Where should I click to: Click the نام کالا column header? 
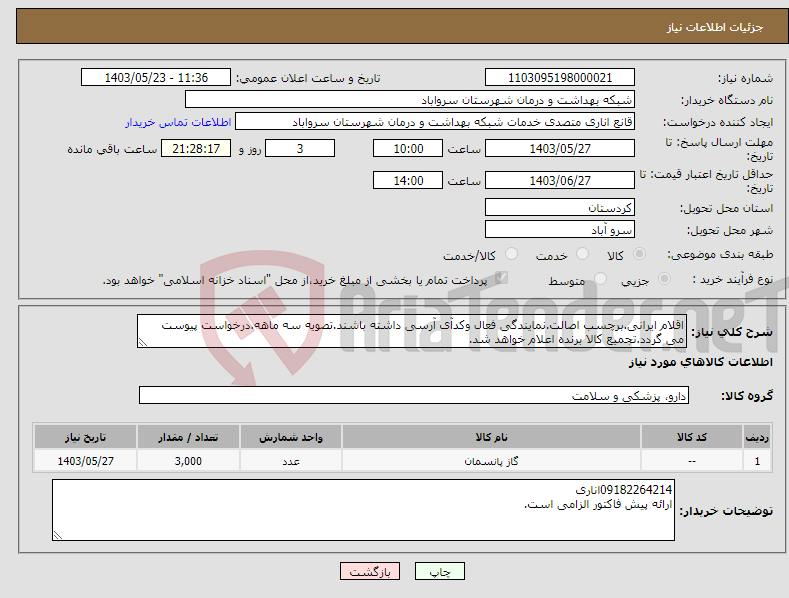point(491,437)
